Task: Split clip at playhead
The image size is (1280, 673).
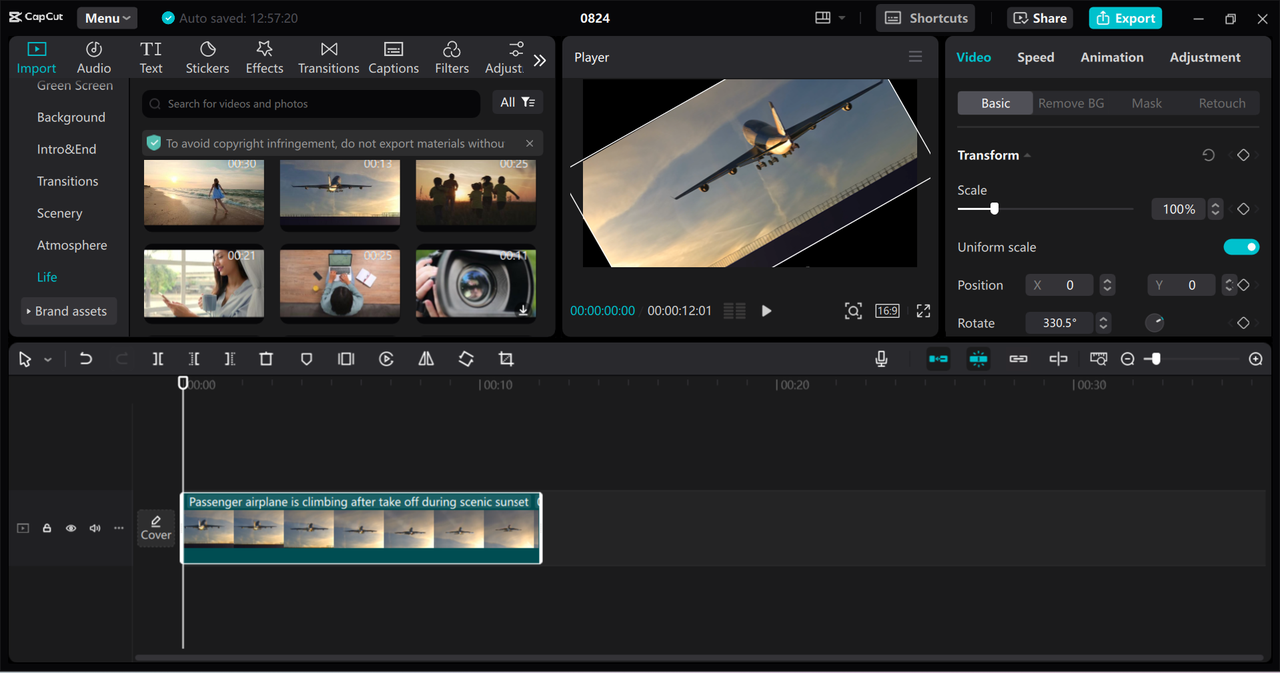Action: coord(158,359)
